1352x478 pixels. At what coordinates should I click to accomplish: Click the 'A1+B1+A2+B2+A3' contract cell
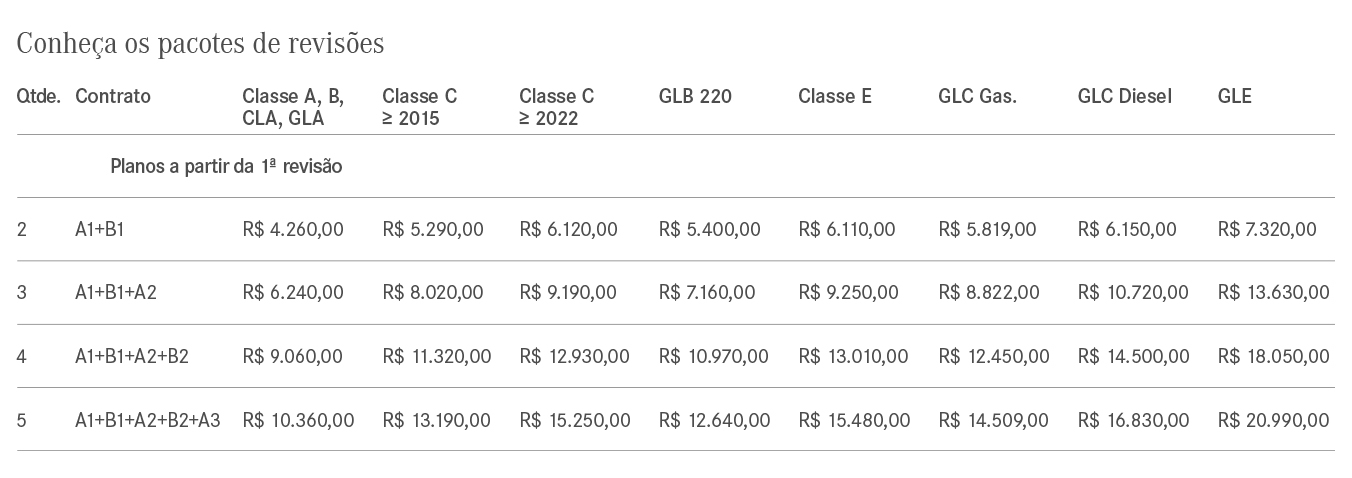click(x=148, y=420)
